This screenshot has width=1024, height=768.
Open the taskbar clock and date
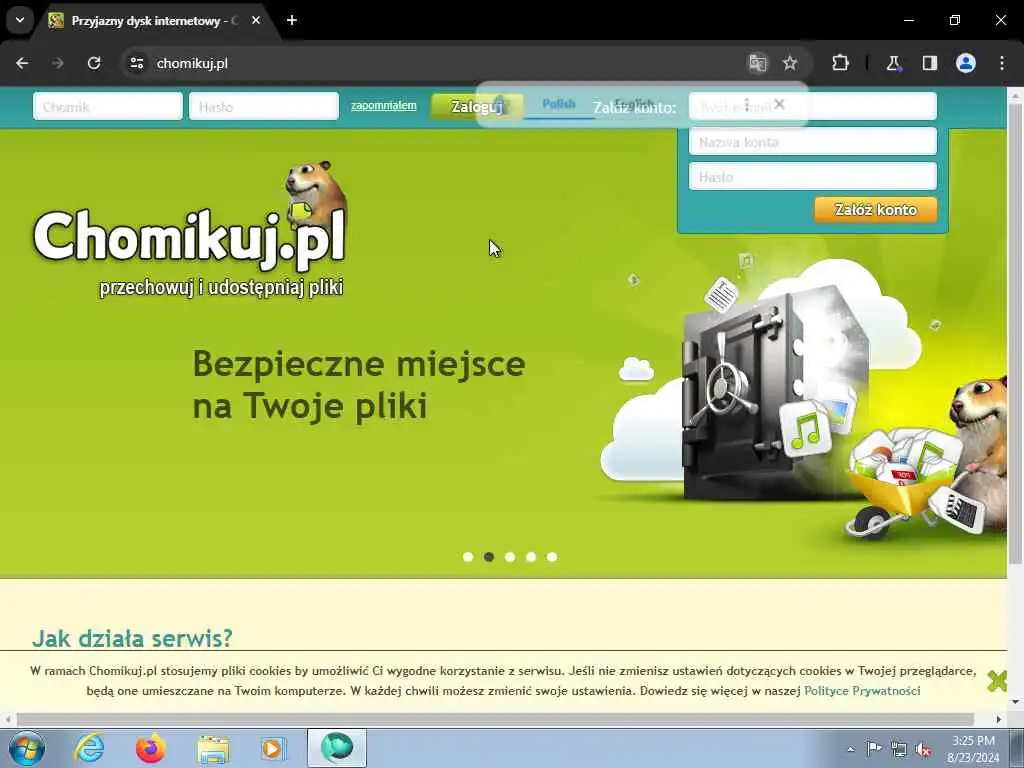pos(973,749)
